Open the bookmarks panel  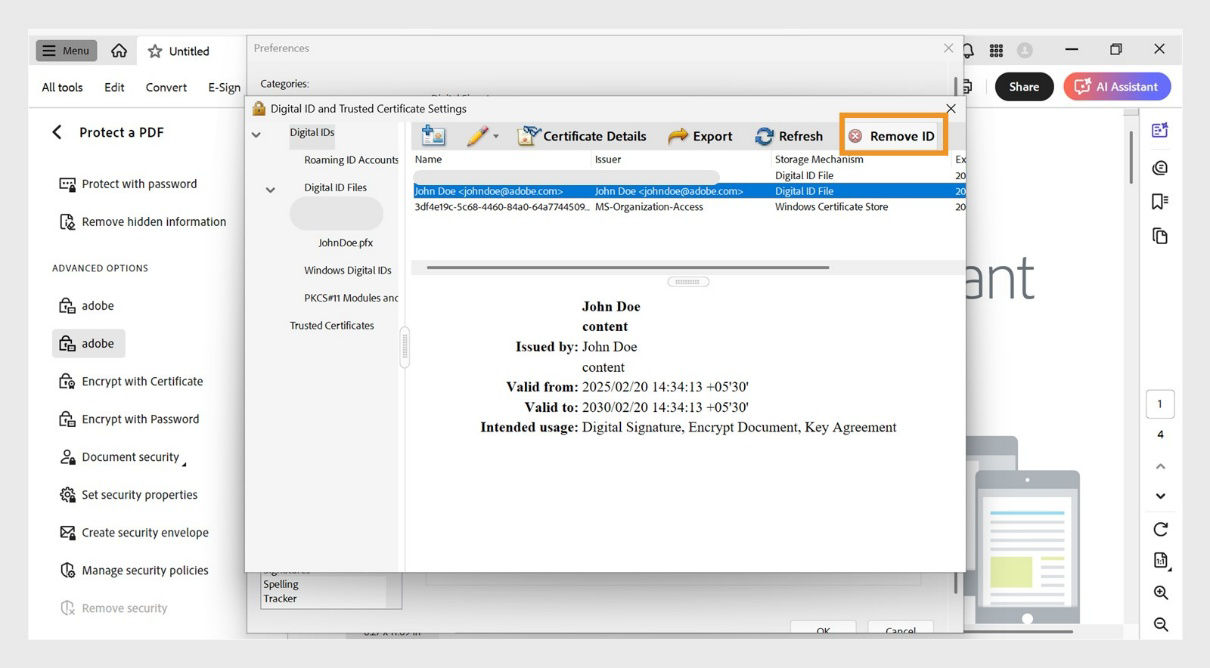1160,200
